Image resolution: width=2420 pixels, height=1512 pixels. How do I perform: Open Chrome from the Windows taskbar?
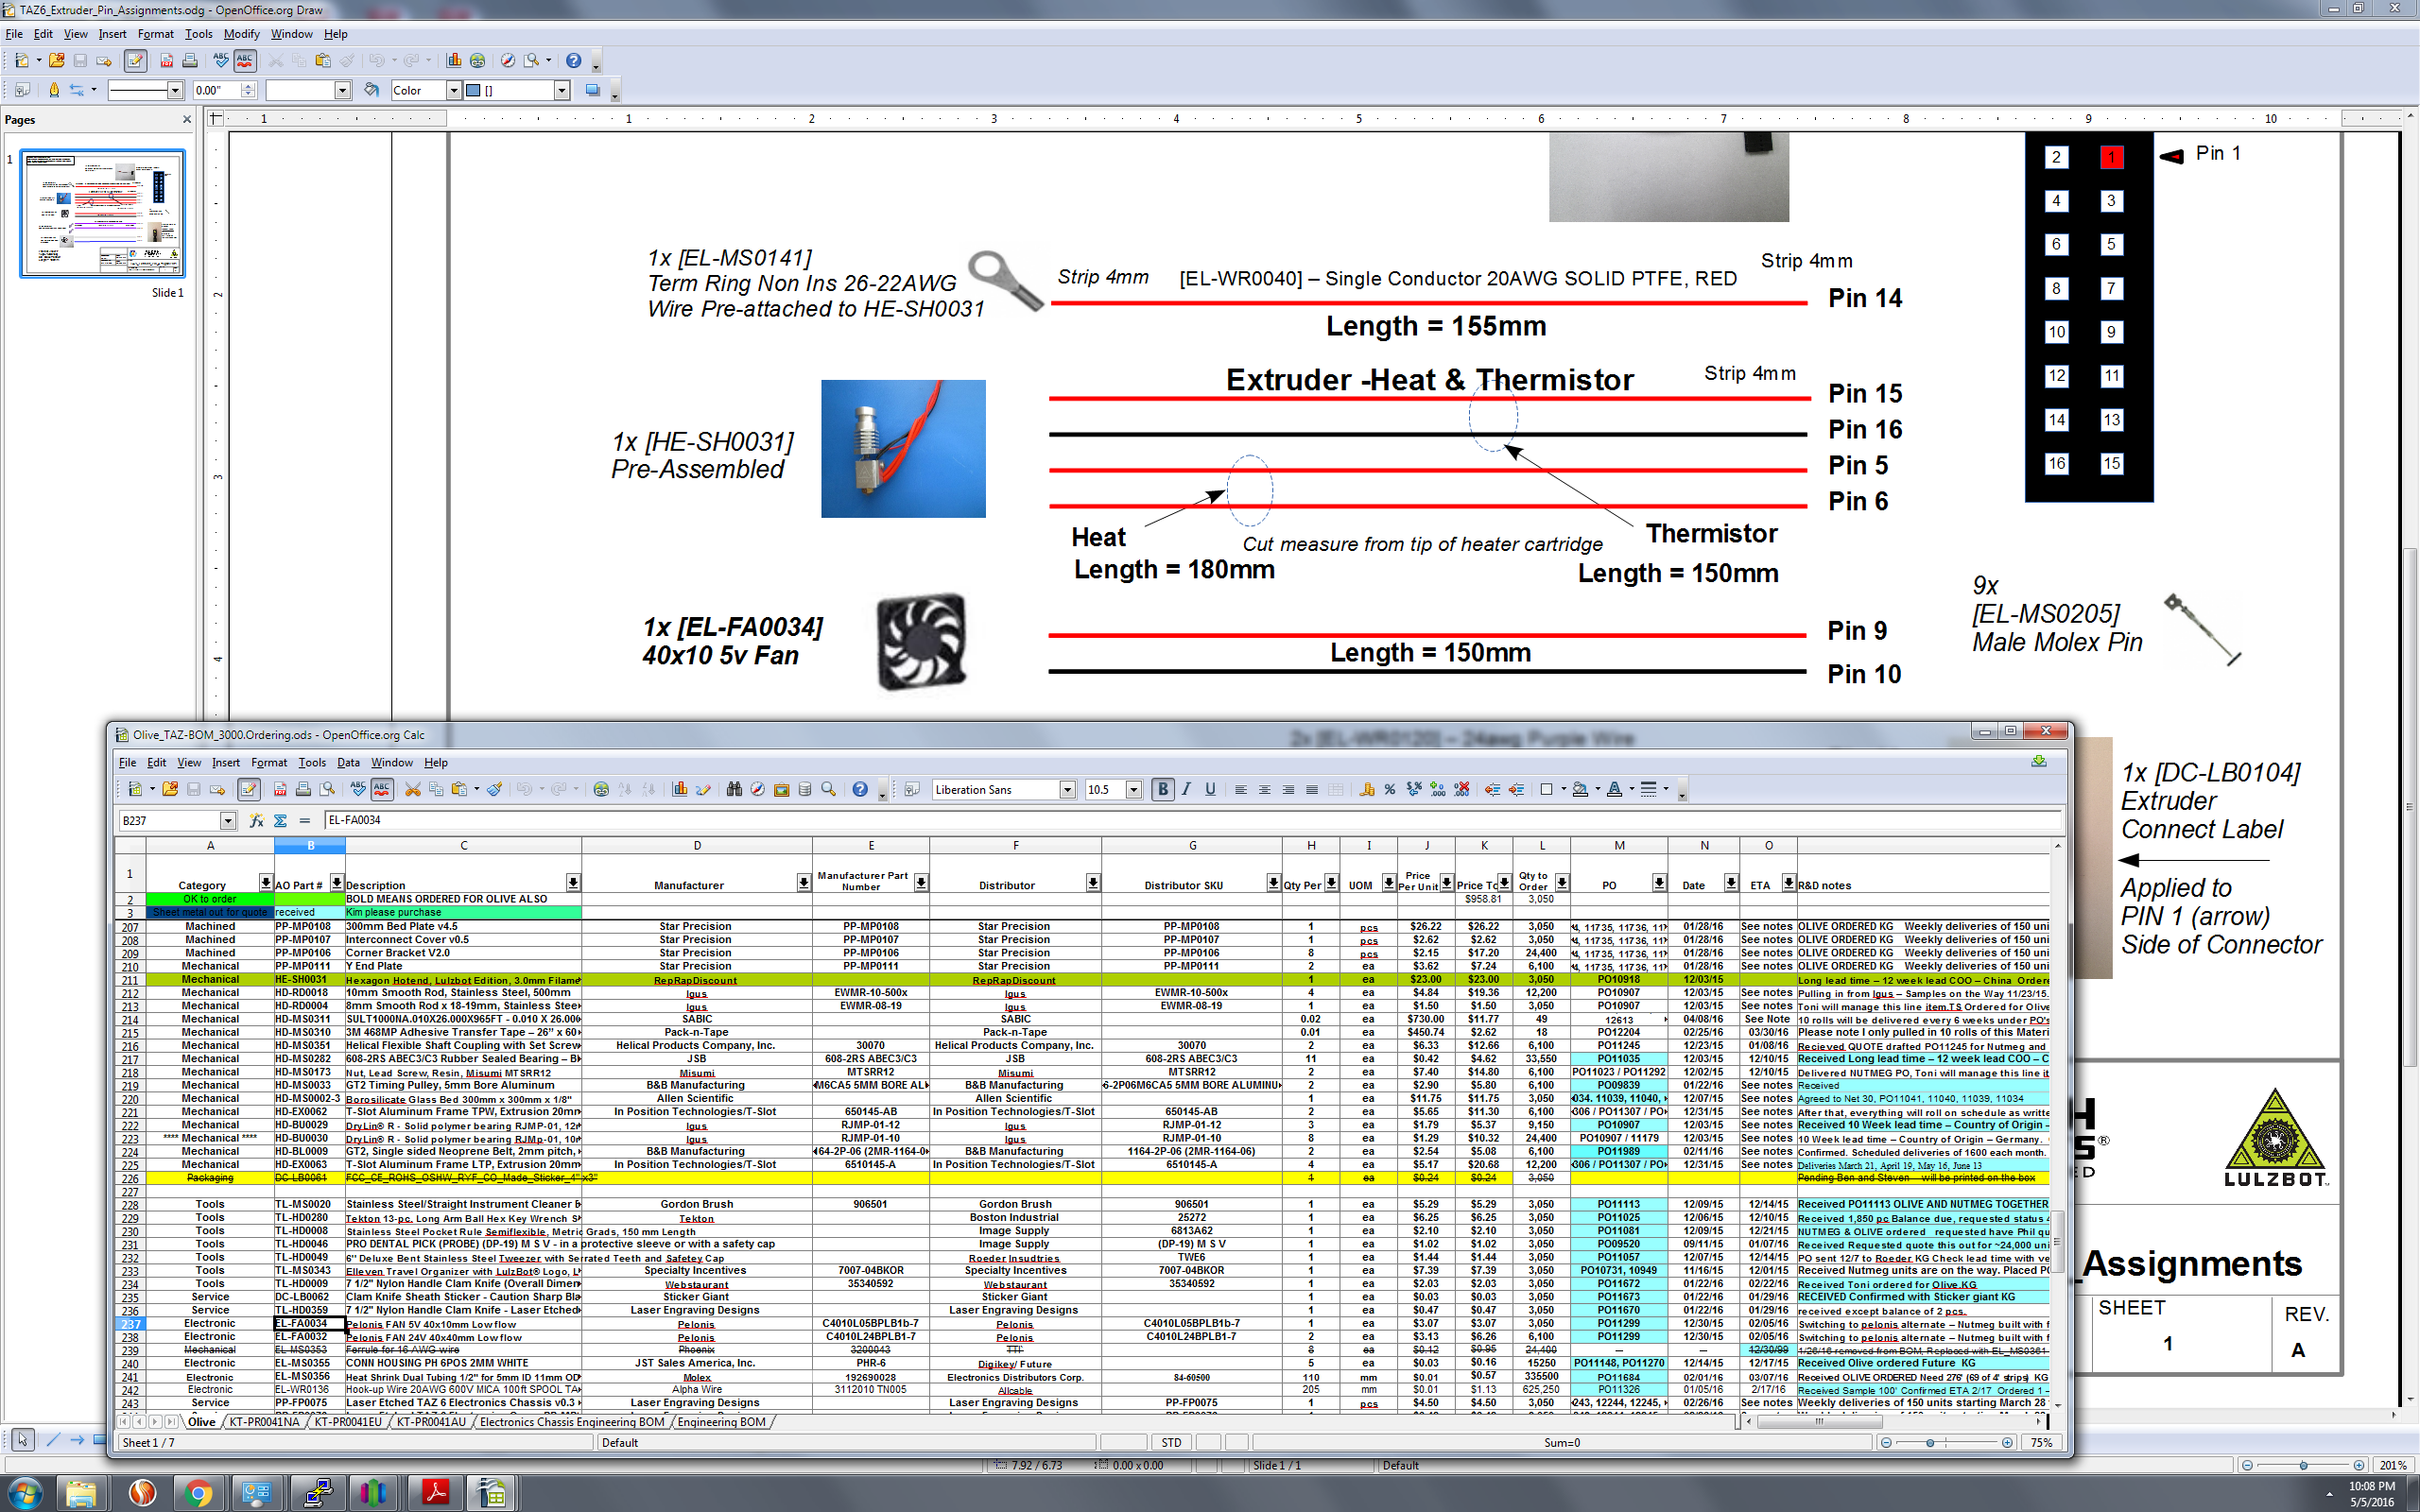tap(198, 1494)
